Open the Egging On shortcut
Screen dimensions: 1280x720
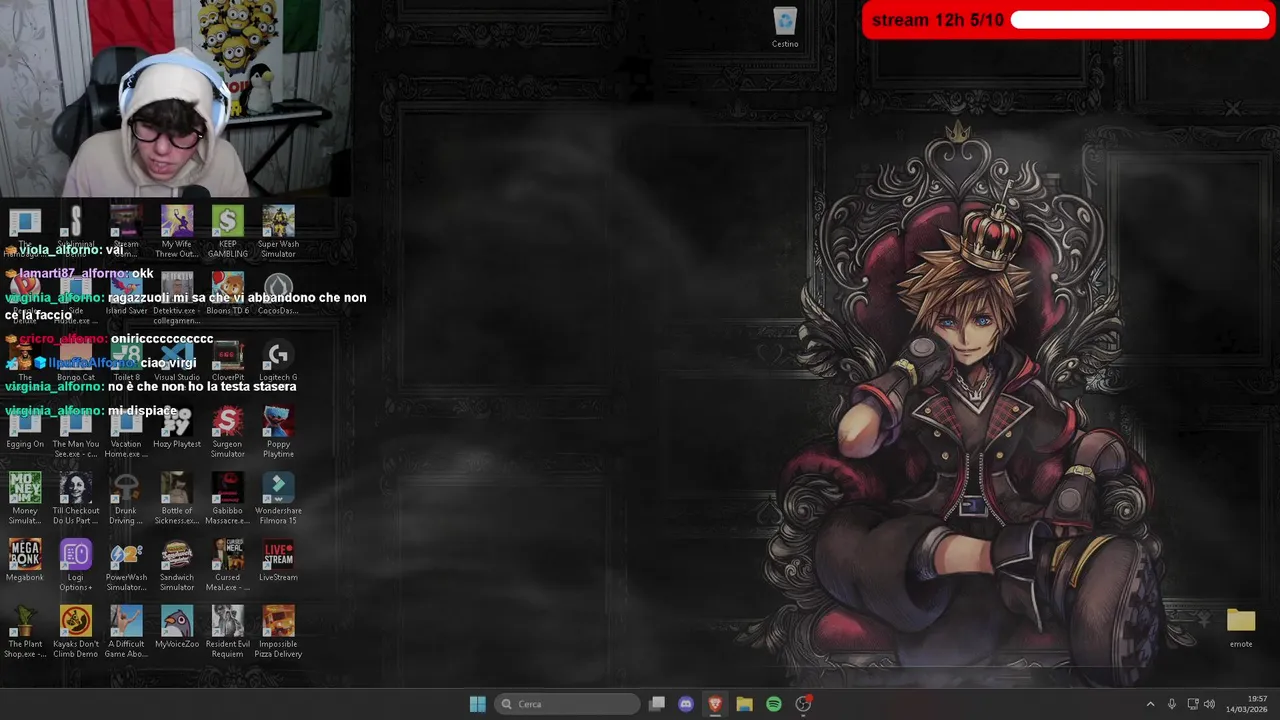25,428
